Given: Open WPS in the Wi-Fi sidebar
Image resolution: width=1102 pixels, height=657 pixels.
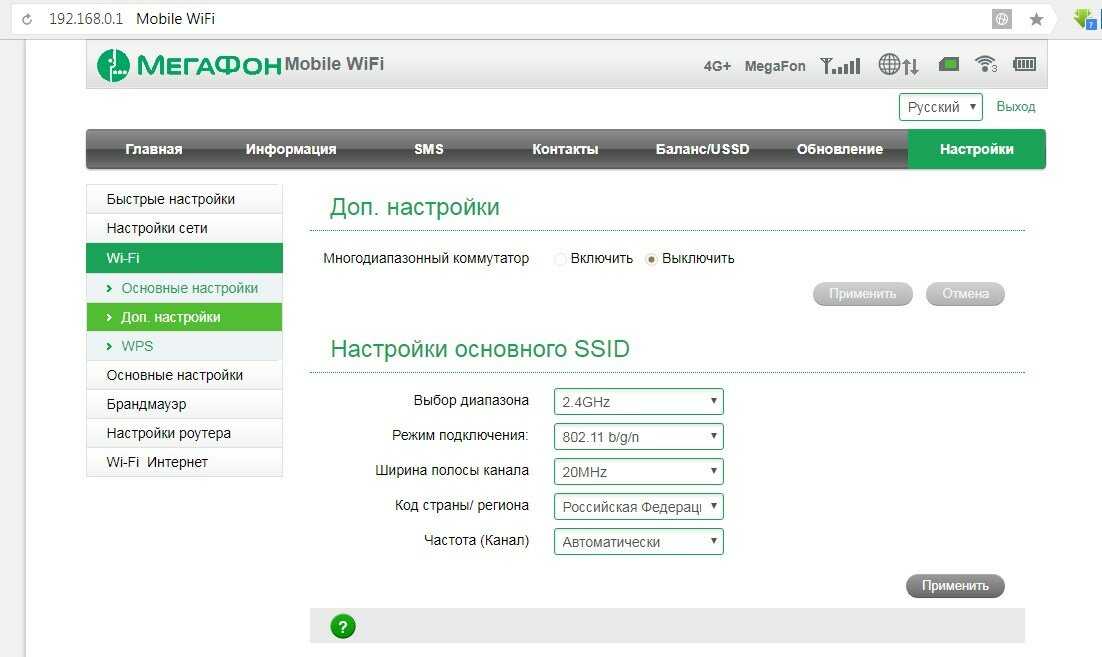Looking at the screenshot, I should point(137,346).
